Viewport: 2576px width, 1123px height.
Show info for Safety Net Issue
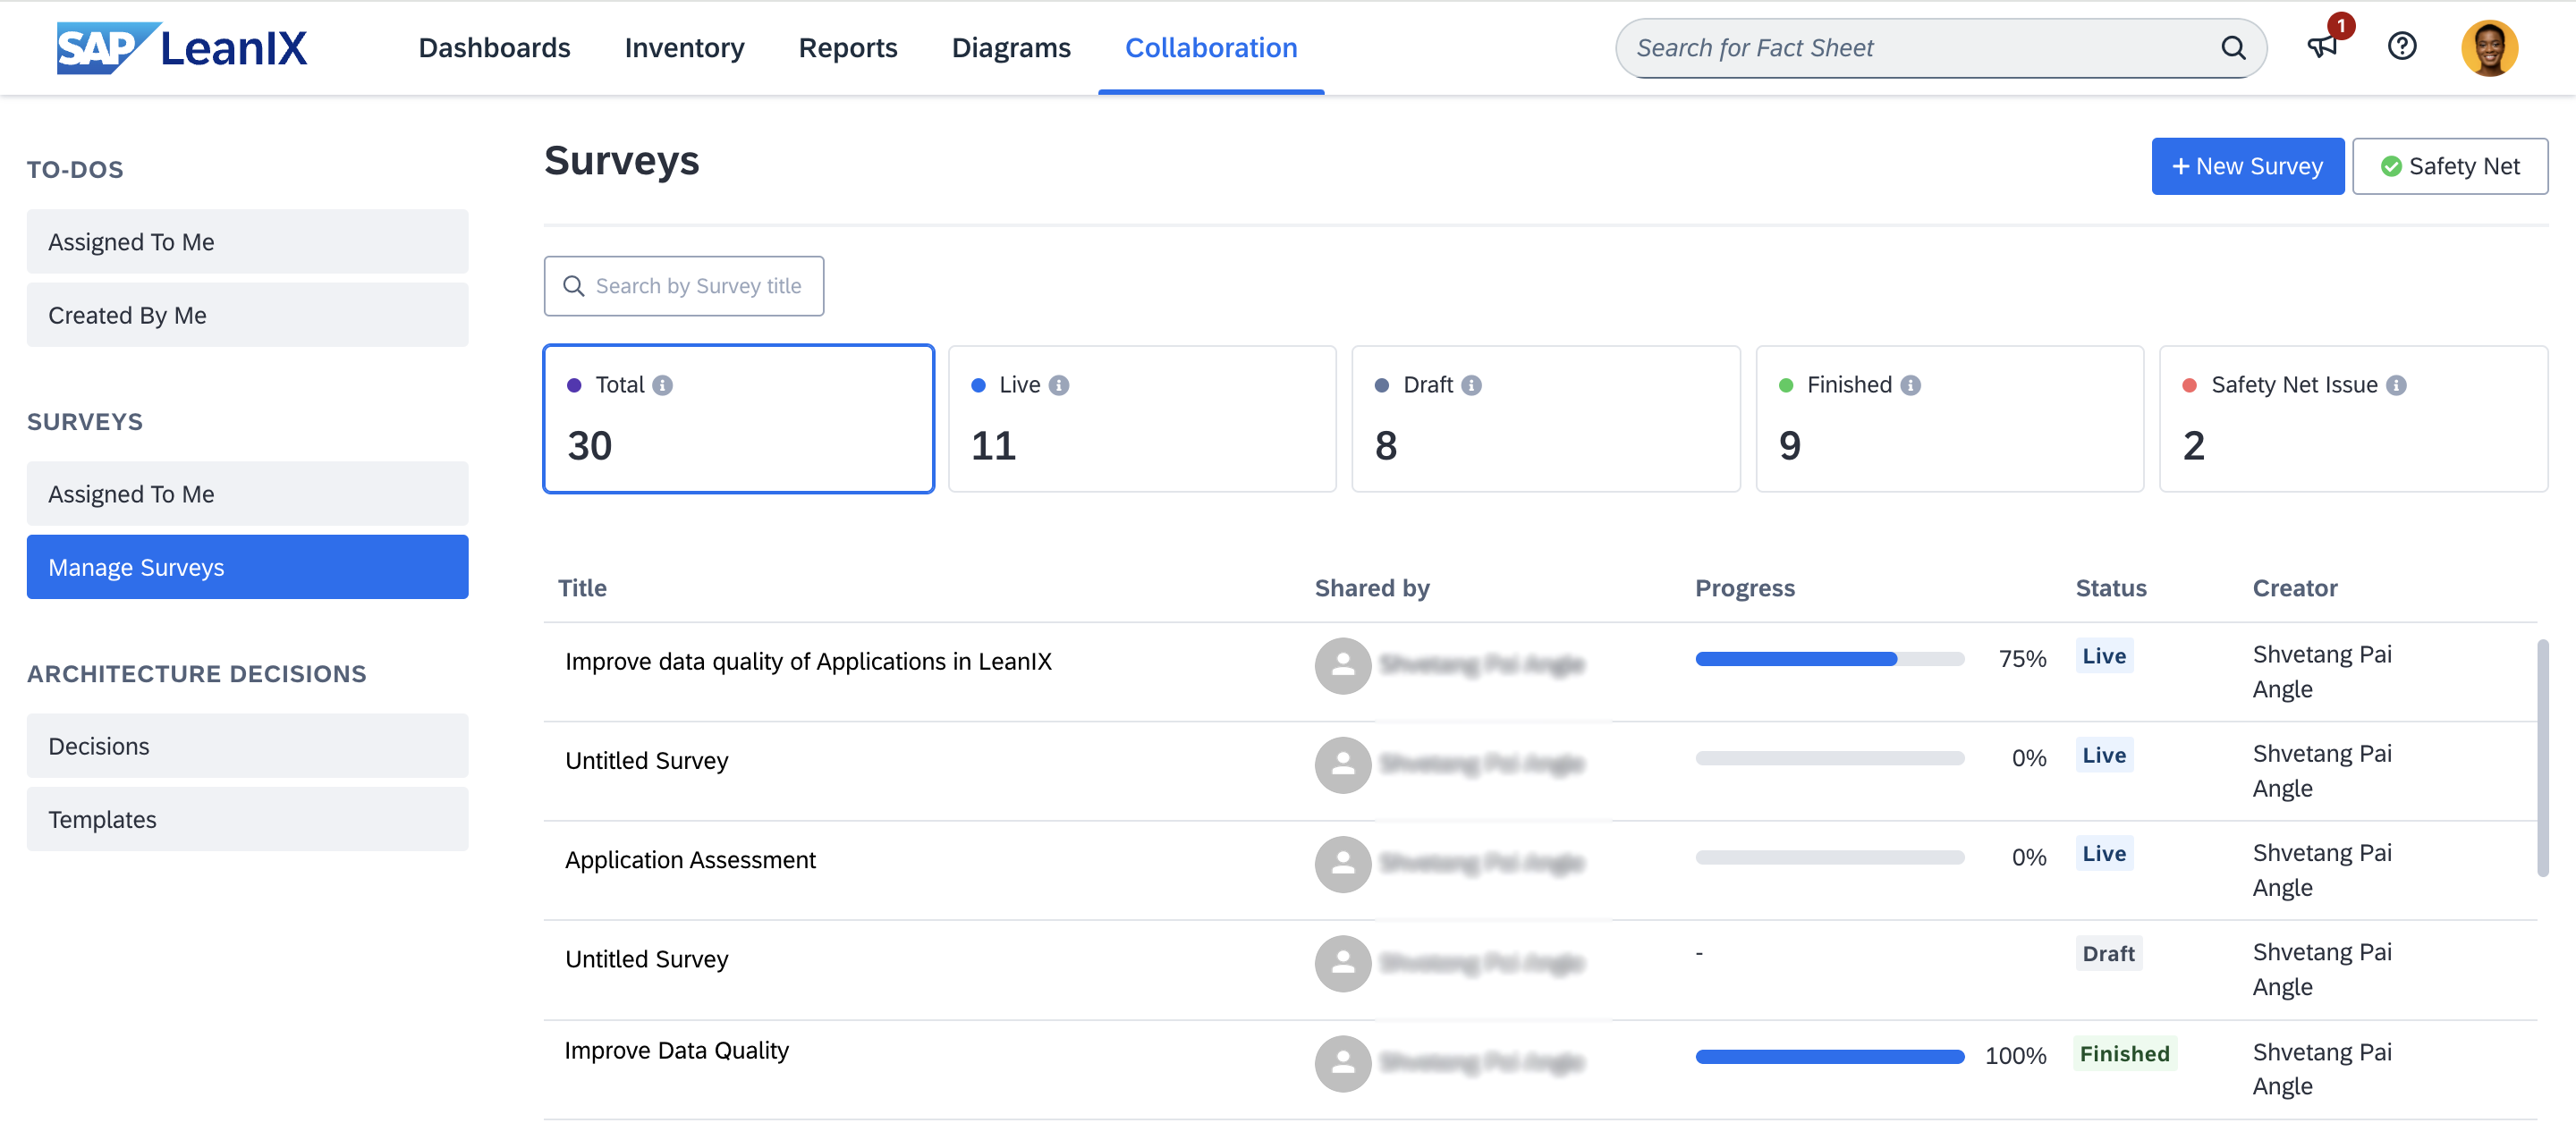pos(2396,385)
